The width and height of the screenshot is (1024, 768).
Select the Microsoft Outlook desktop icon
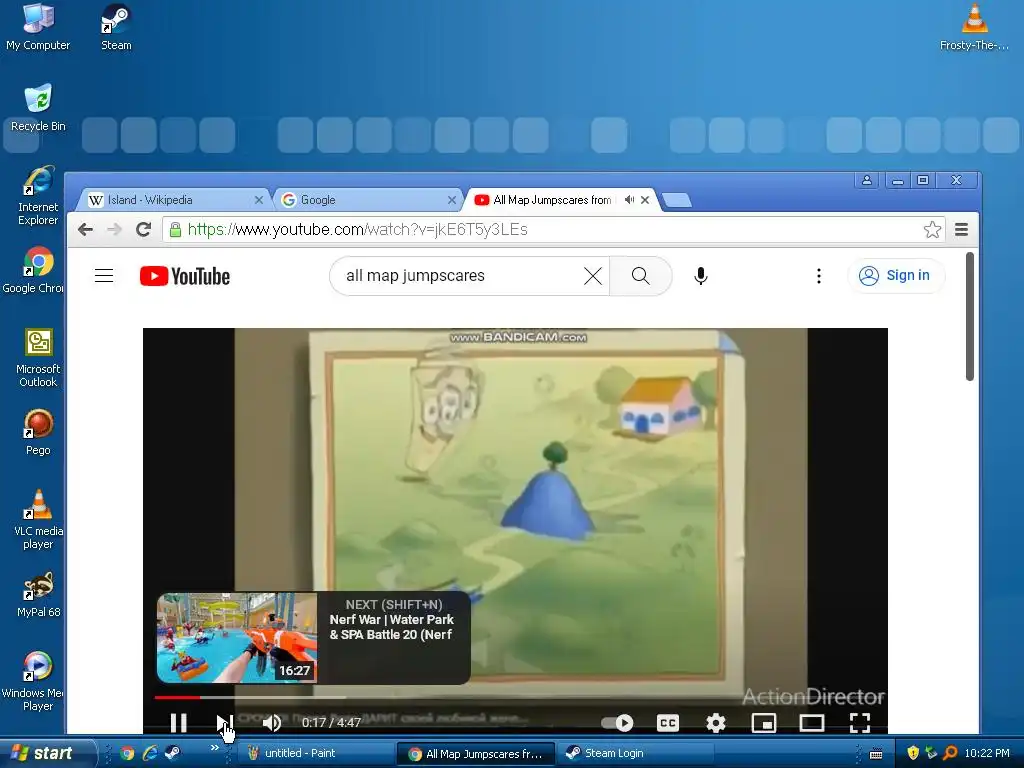[38, 358]
